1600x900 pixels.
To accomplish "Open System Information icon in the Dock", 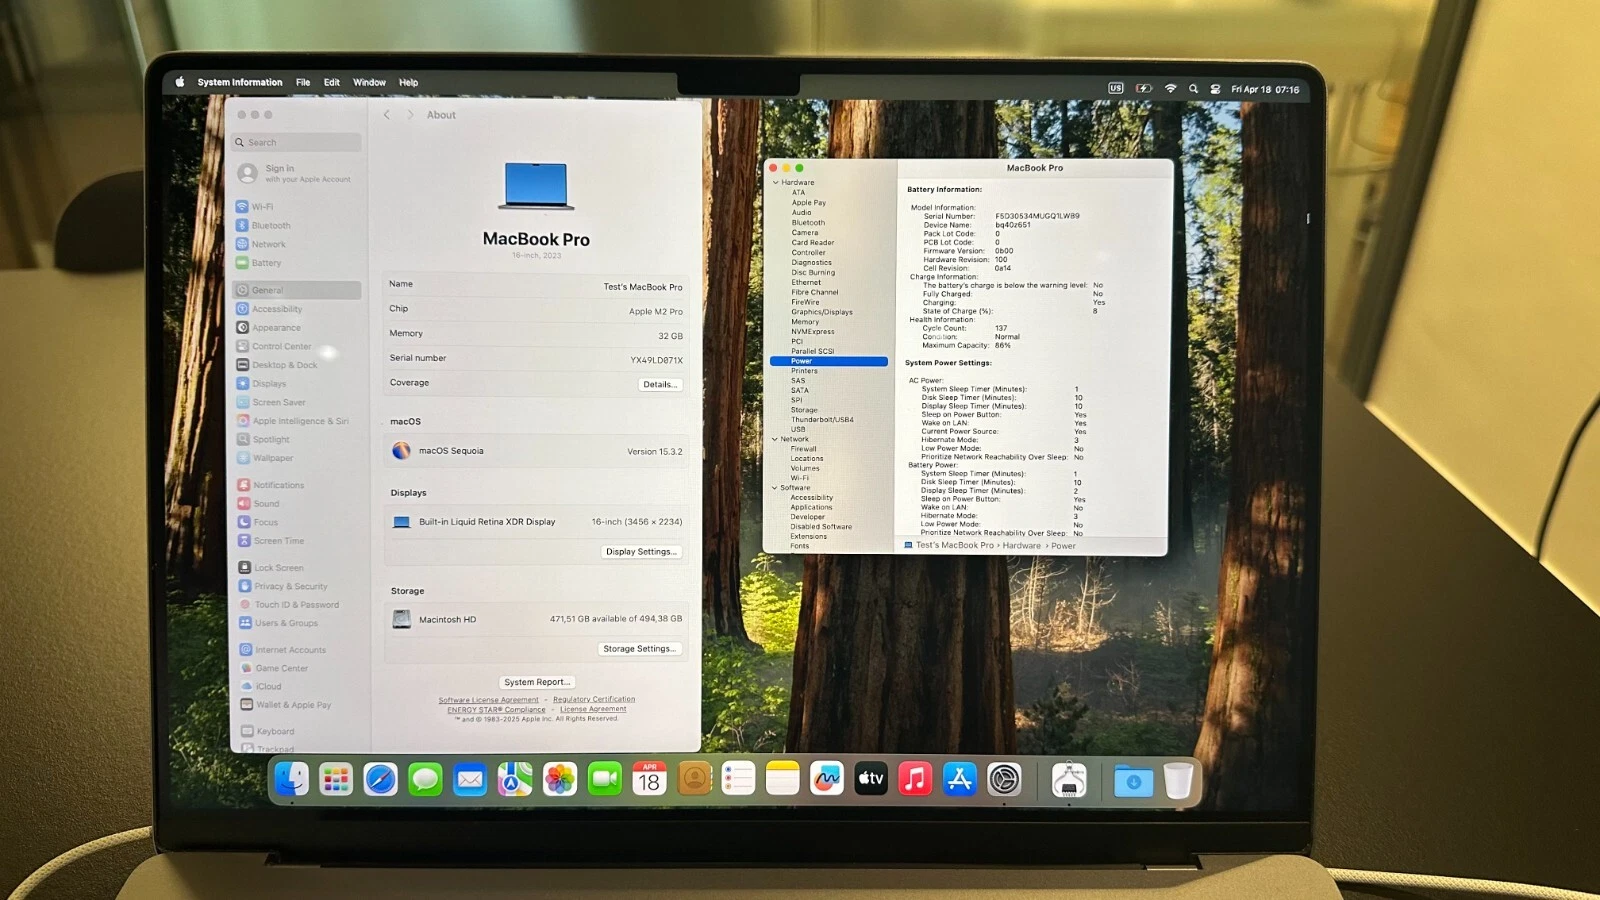I will tap(1069, 779).
